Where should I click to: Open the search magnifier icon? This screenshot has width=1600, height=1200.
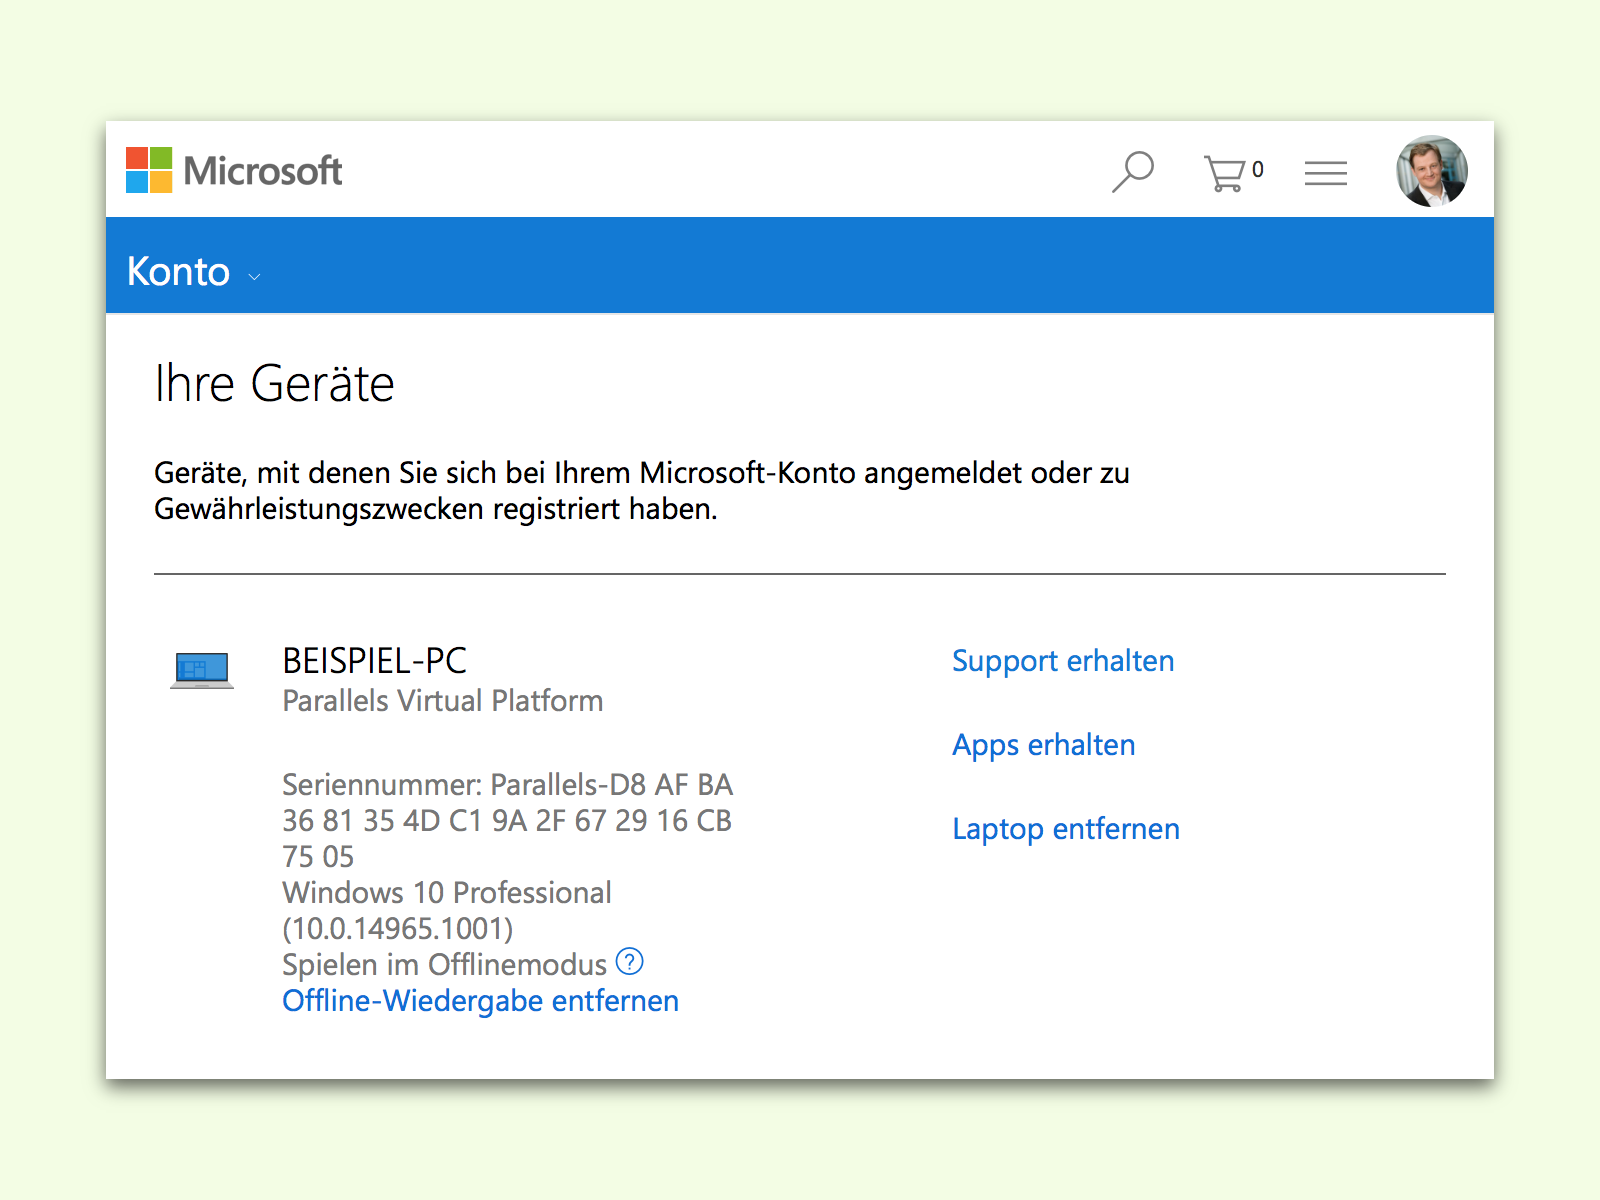(1133, 172)
